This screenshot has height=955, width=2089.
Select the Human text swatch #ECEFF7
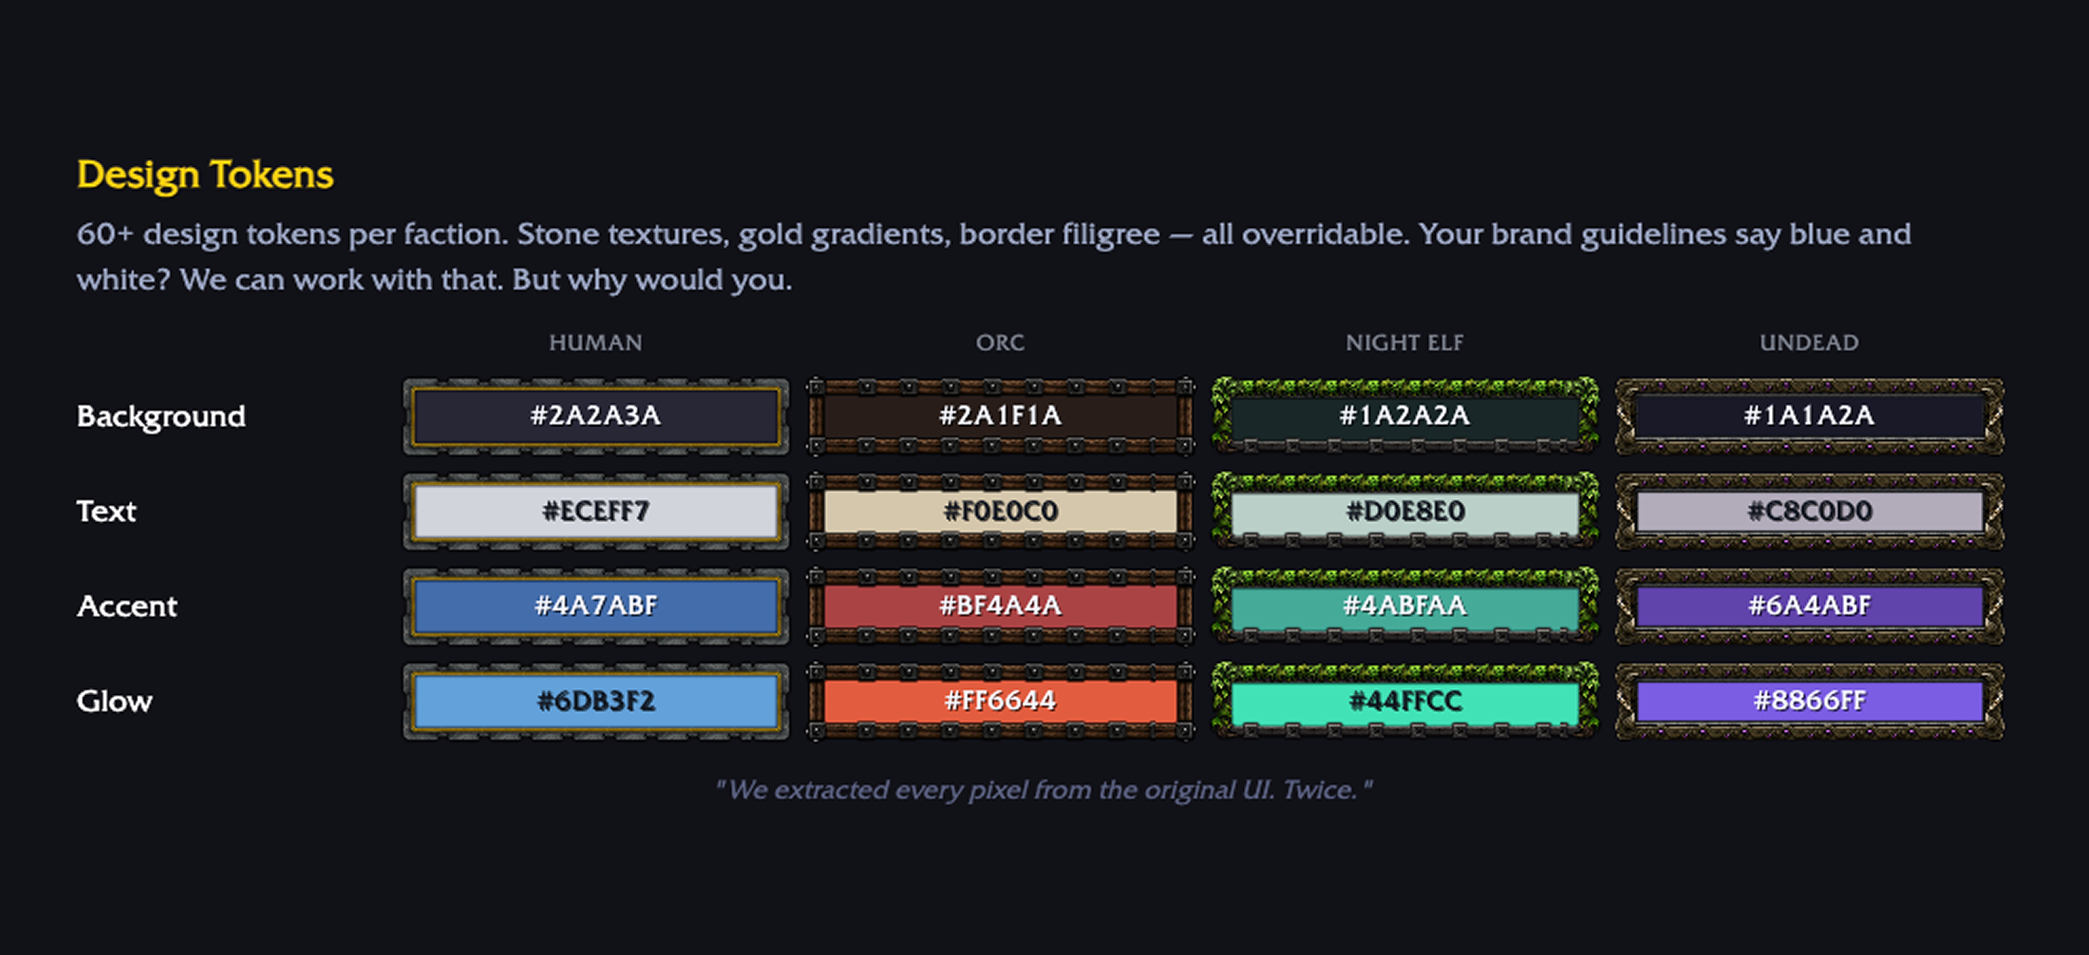596,511
